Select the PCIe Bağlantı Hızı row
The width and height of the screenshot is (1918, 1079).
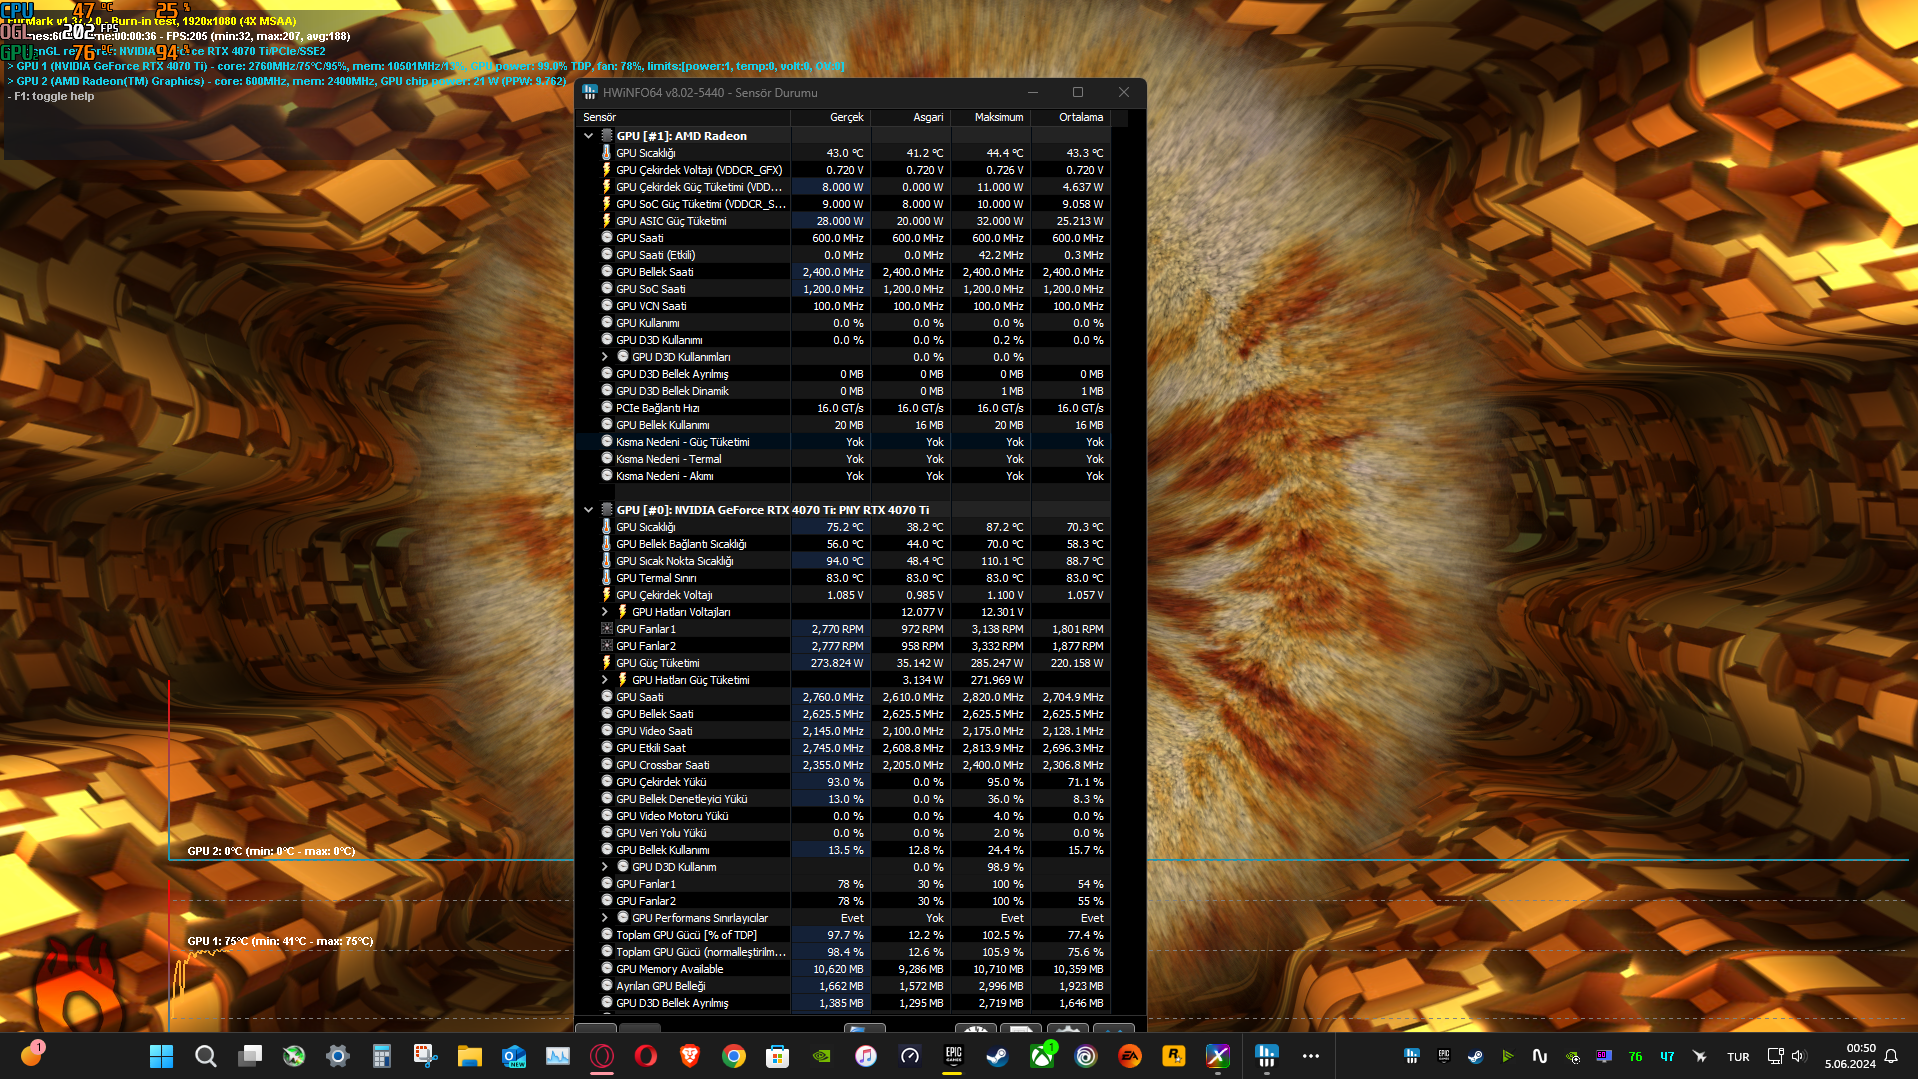[843, 408]
